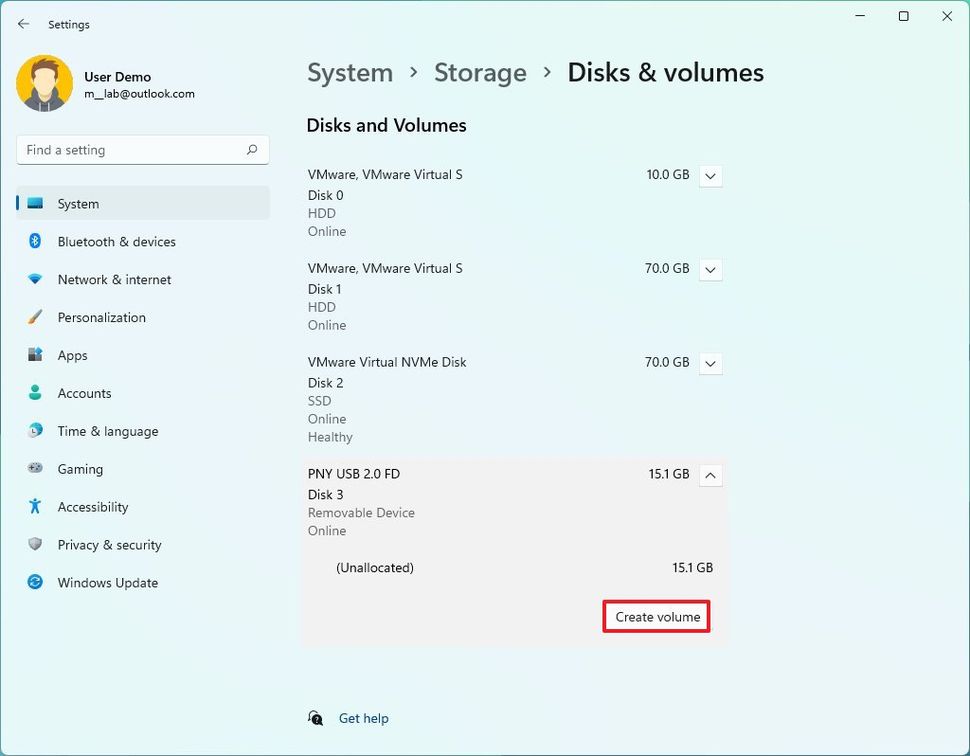
Task: Collapse the PNY USB 2.0 FD section
Action: pos(710,475)
